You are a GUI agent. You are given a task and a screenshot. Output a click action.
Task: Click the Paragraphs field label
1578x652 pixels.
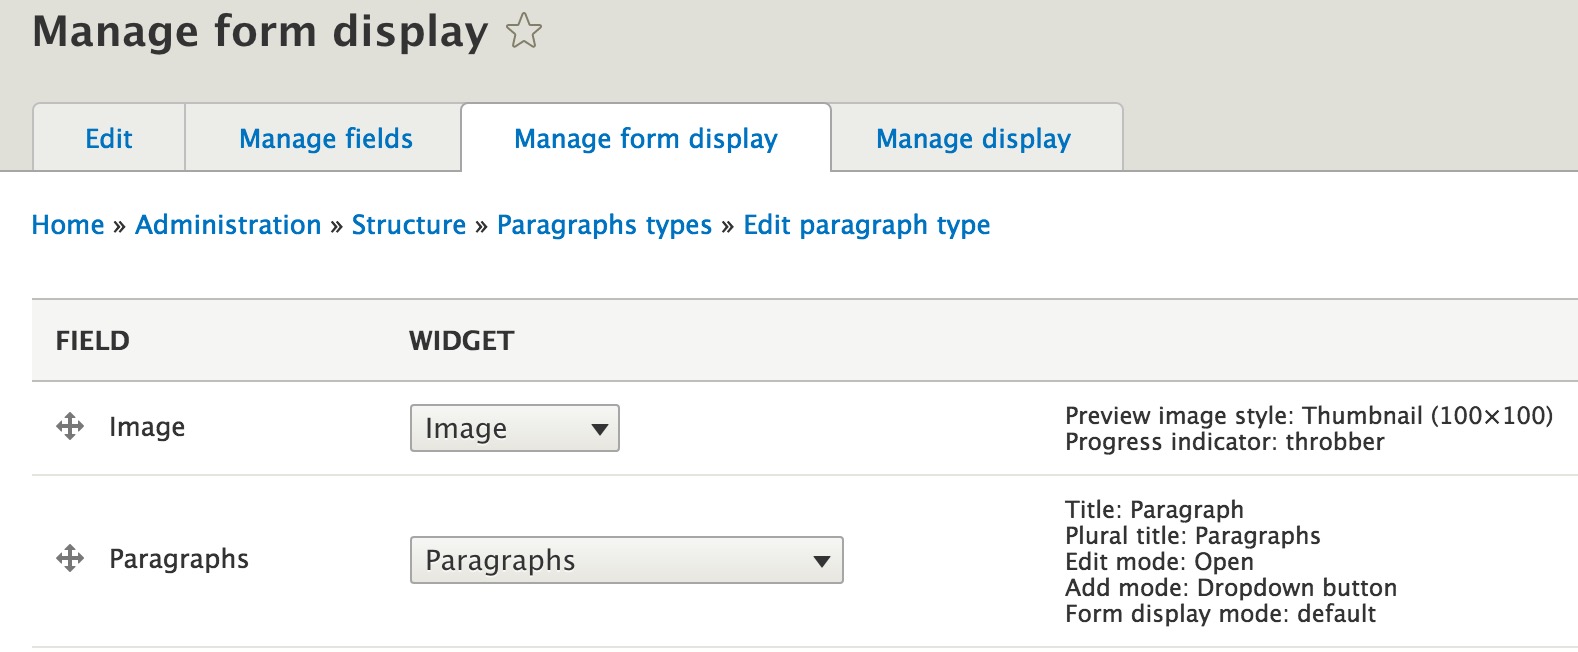click(x=178, y=560)
